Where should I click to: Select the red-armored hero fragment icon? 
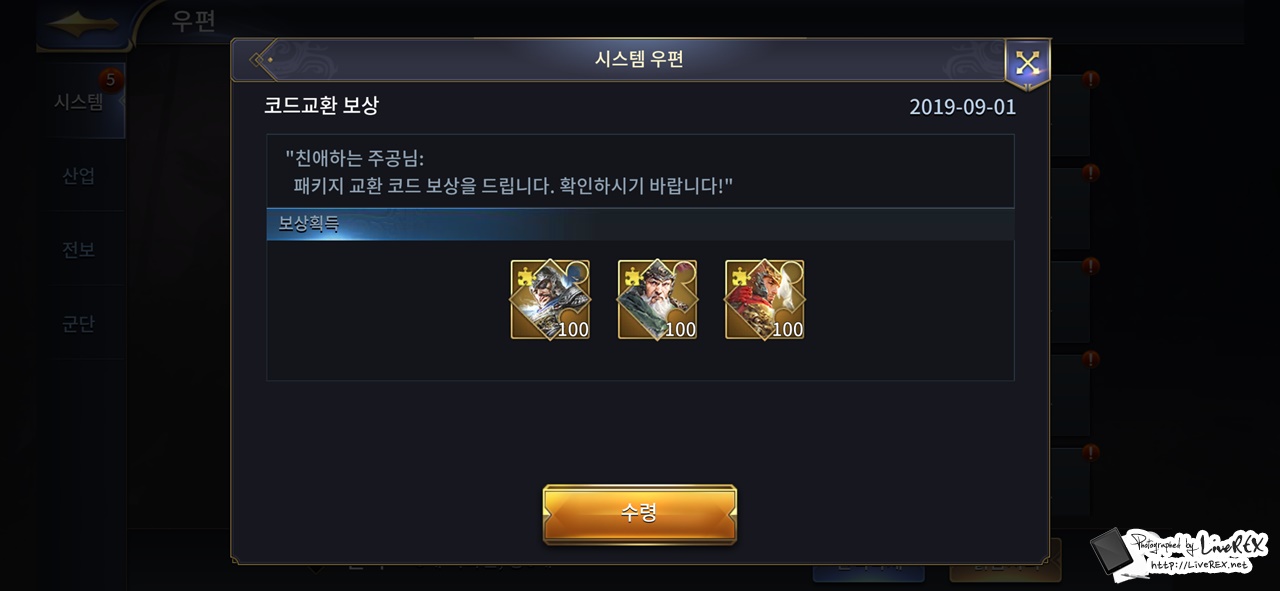coord(764,300)
